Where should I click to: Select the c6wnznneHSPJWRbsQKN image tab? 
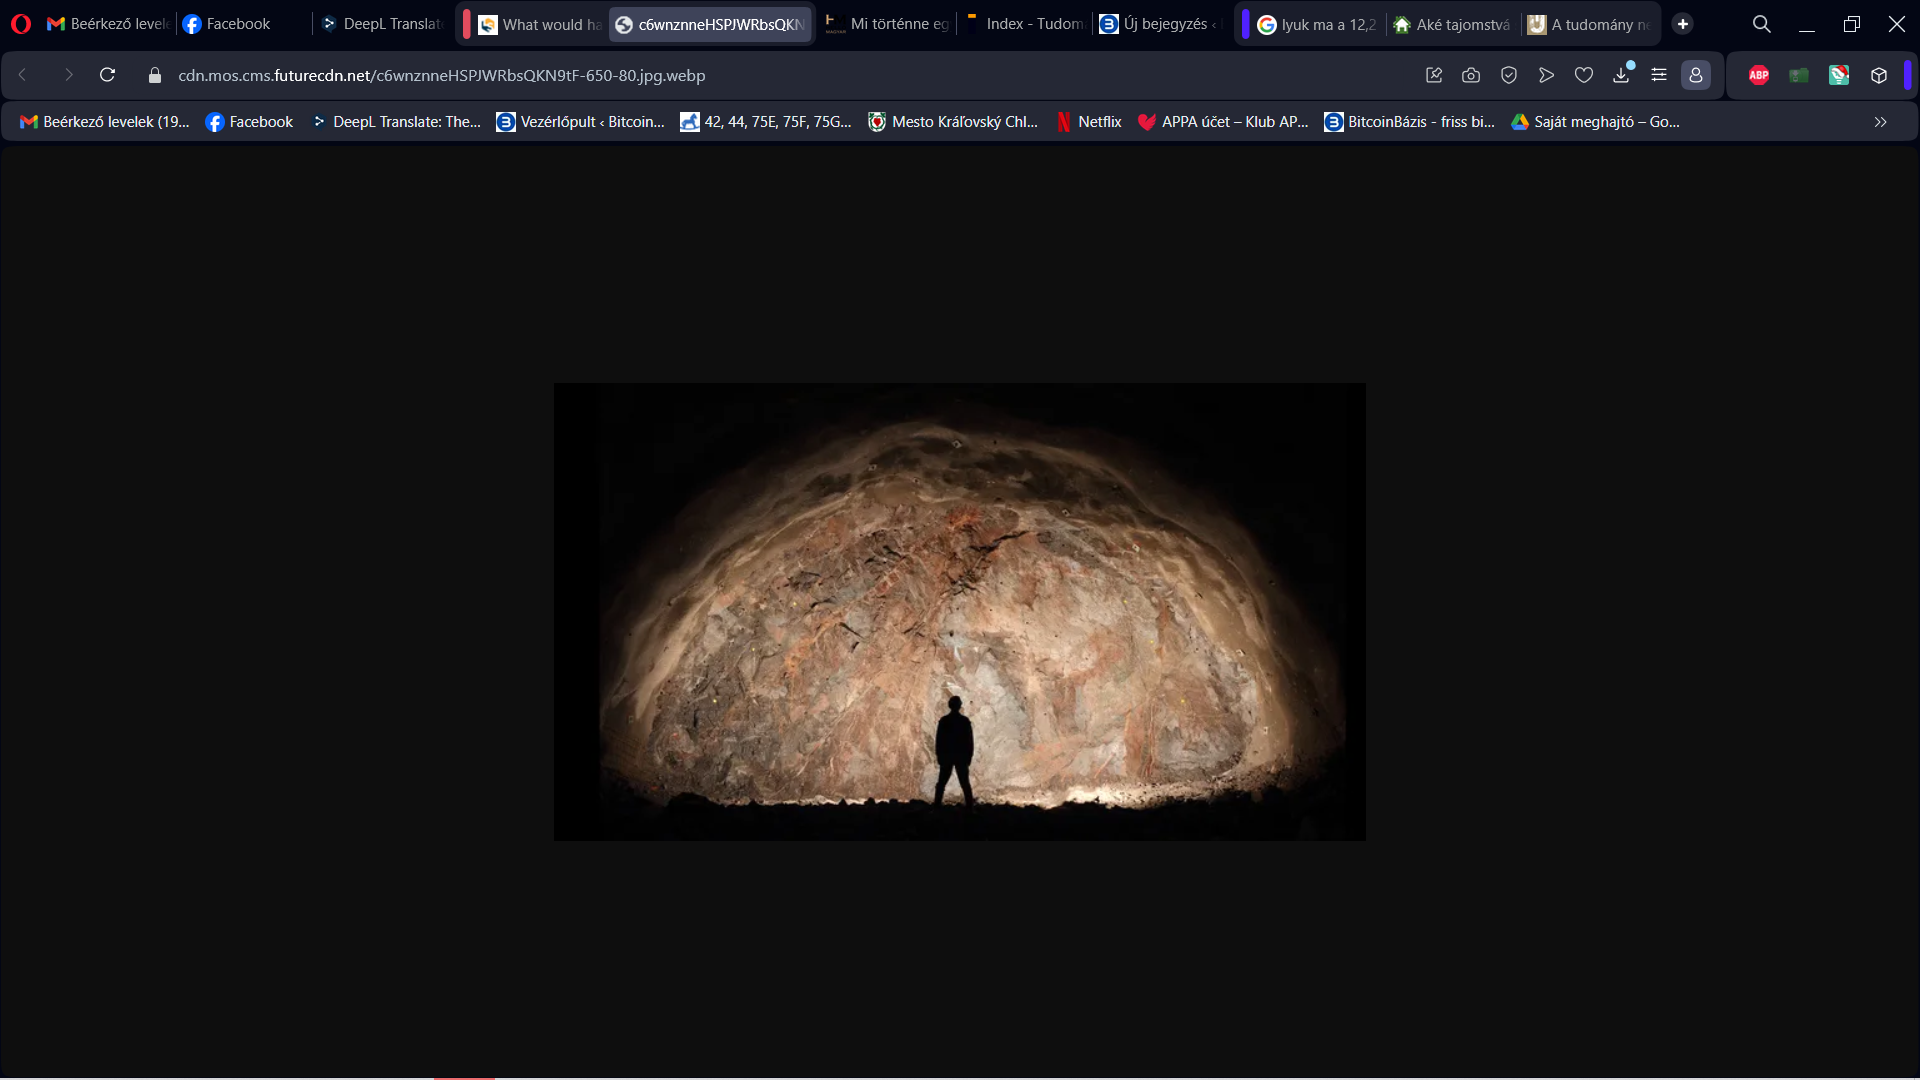click(x=711, y=24)
